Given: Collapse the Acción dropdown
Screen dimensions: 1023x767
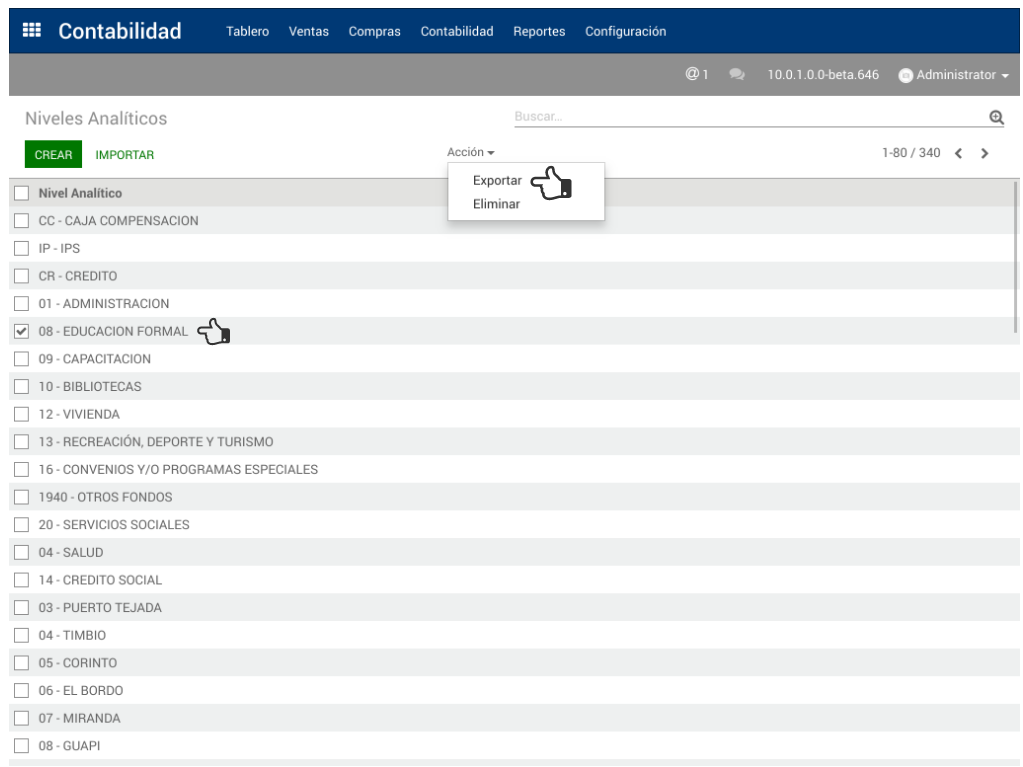Looking at the screenshot, I should pyautogui.click(x=470, y=153).
